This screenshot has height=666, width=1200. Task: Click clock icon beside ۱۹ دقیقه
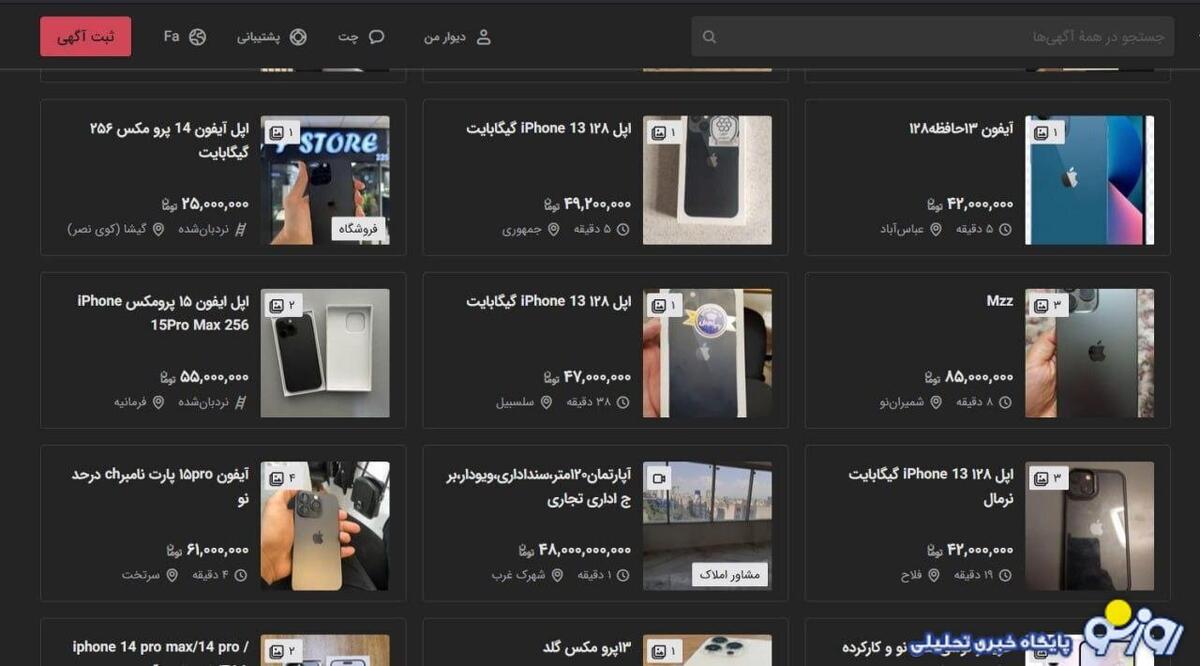click(x=1005, y=575)
